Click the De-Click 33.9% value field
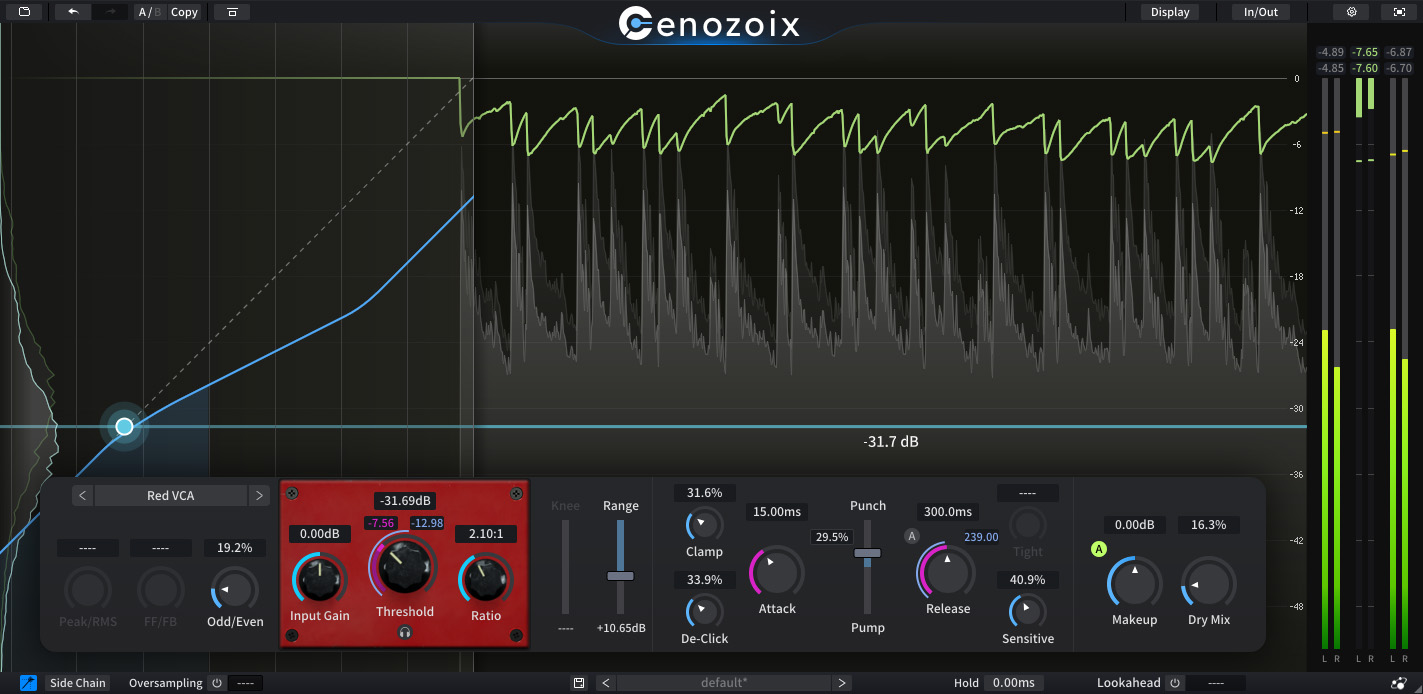 tap(704, 580)
